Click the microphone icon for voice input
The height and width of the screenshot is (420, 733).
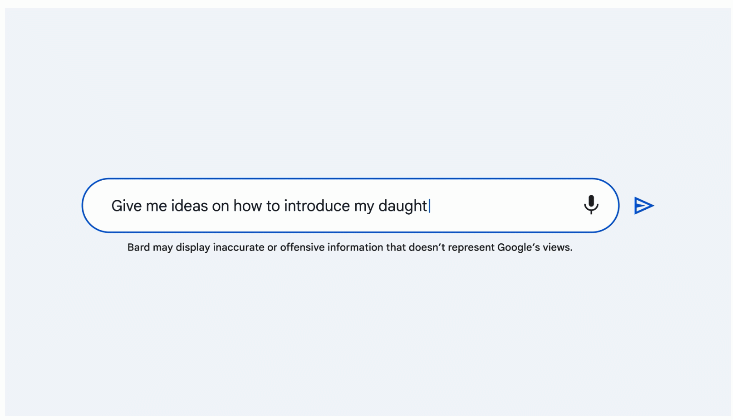(x=591, y=204)
